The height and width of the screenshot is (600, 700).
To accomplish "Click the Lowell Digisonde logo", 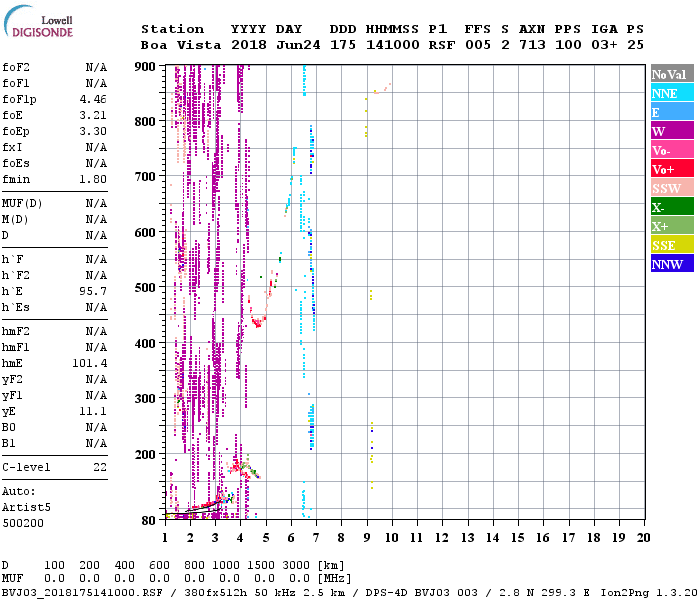I will (38, 21).
